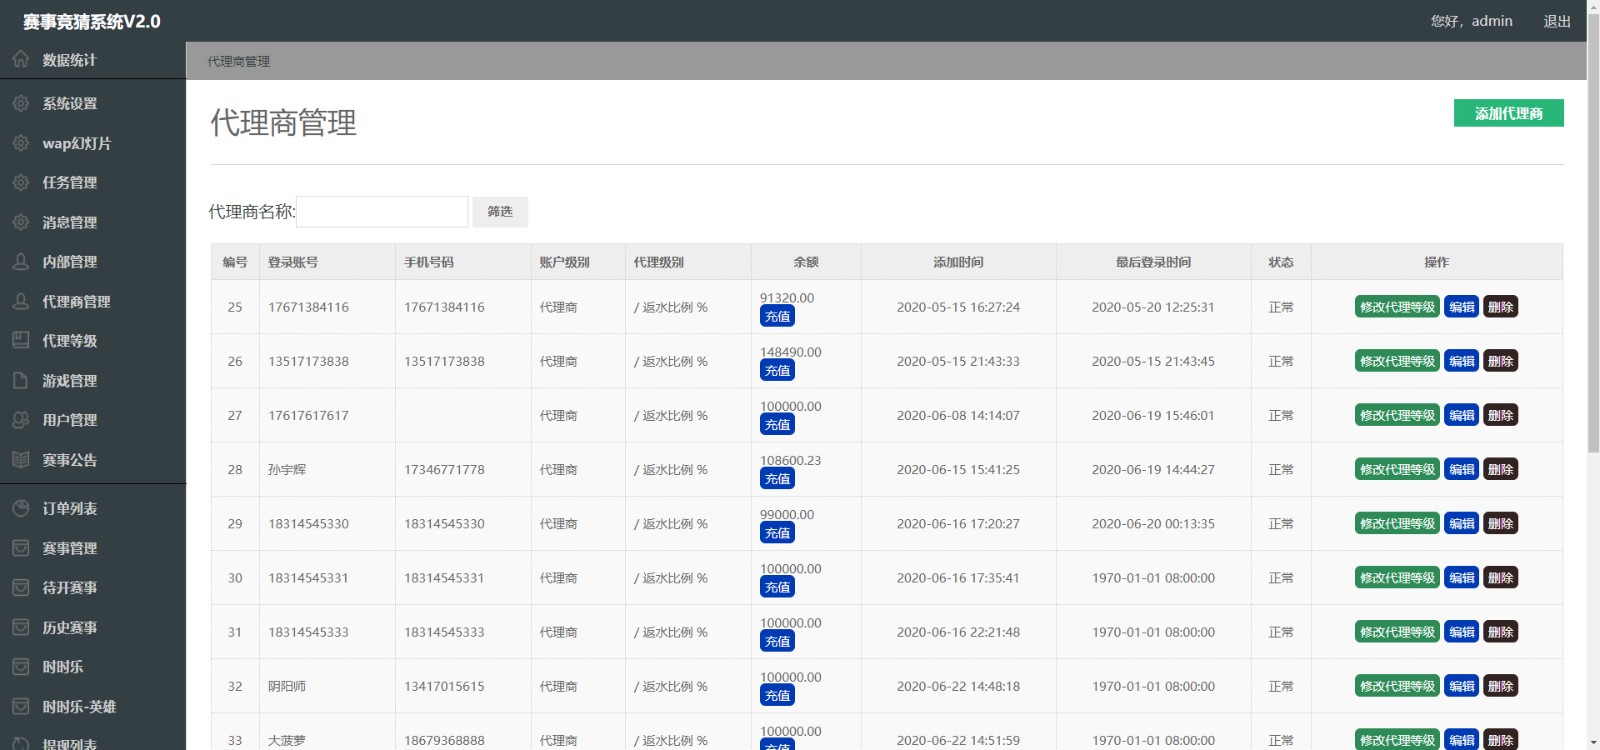Click the users icon beside 用户管理

21,420
